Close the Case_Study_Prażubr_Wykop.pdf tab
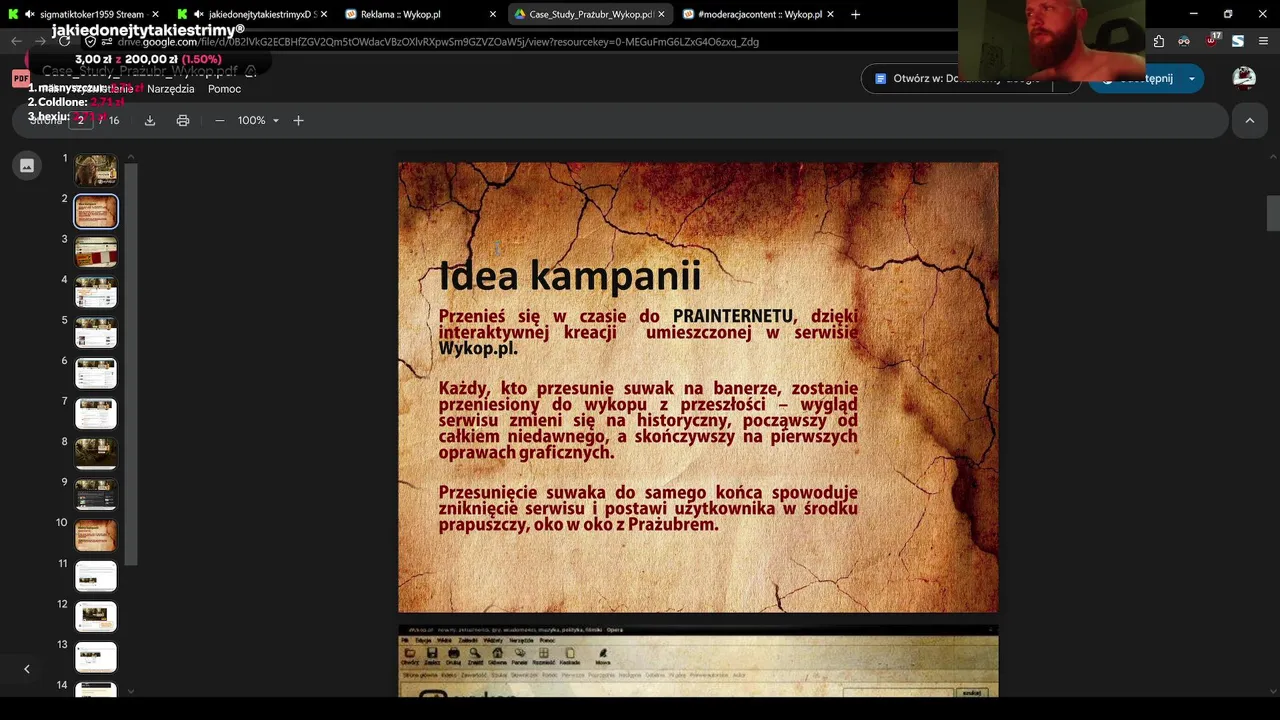 pos(661,15)
